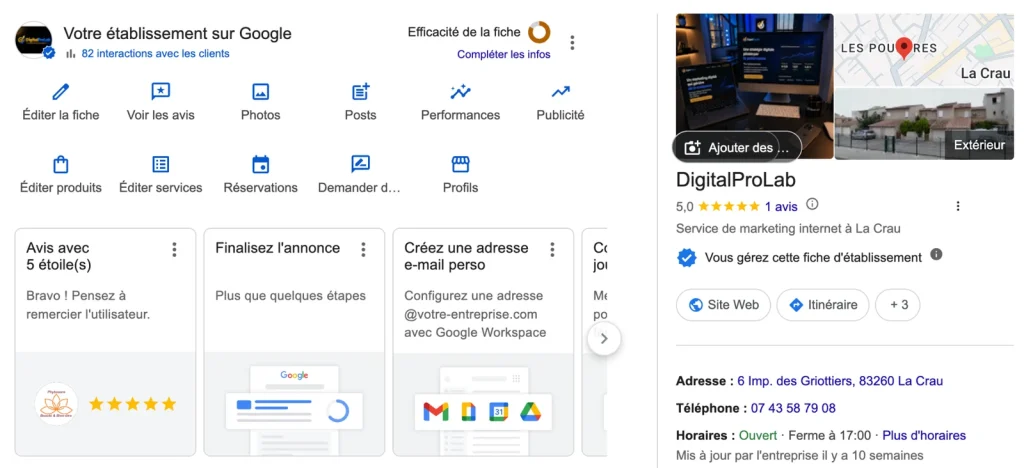
Task: Click the Créez une adresse e-mail perso card
Action: pos(483,342)
